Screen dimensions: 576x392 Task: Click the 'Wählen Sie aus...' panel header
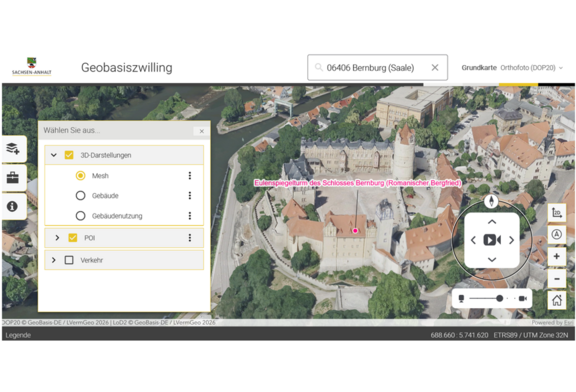coord(124,130)
